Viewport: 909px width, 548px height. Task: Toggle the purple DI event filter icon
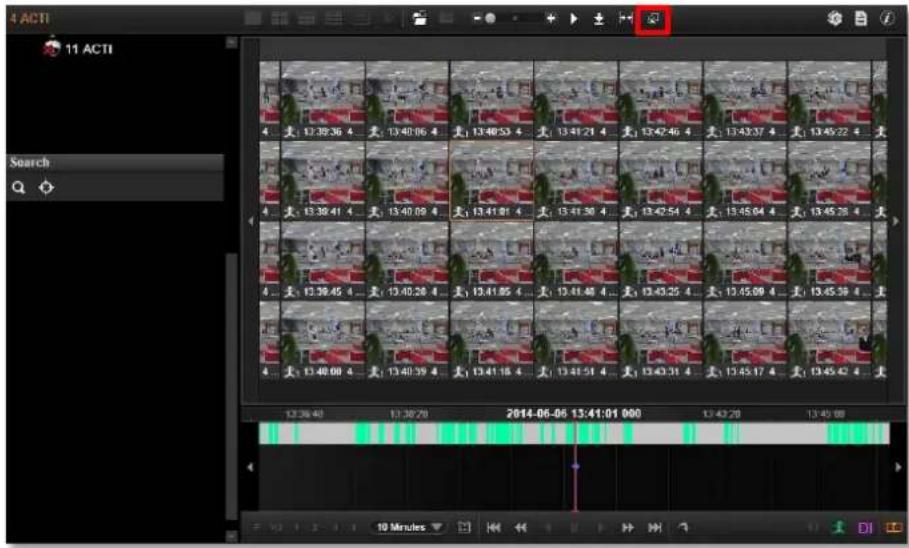[x=865, y=528]
